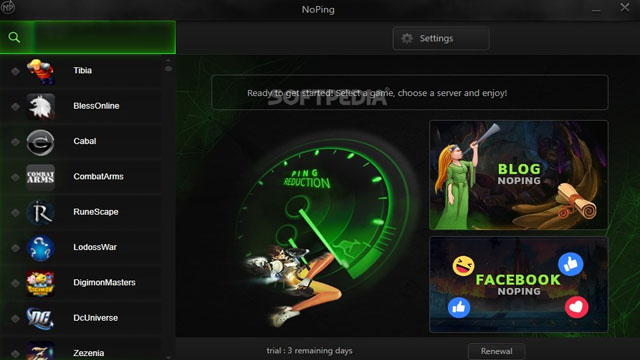Open the Facebook NoPing banner
Image resolution: width=640 pixels, height=360 pixels.
pos(519,284)
